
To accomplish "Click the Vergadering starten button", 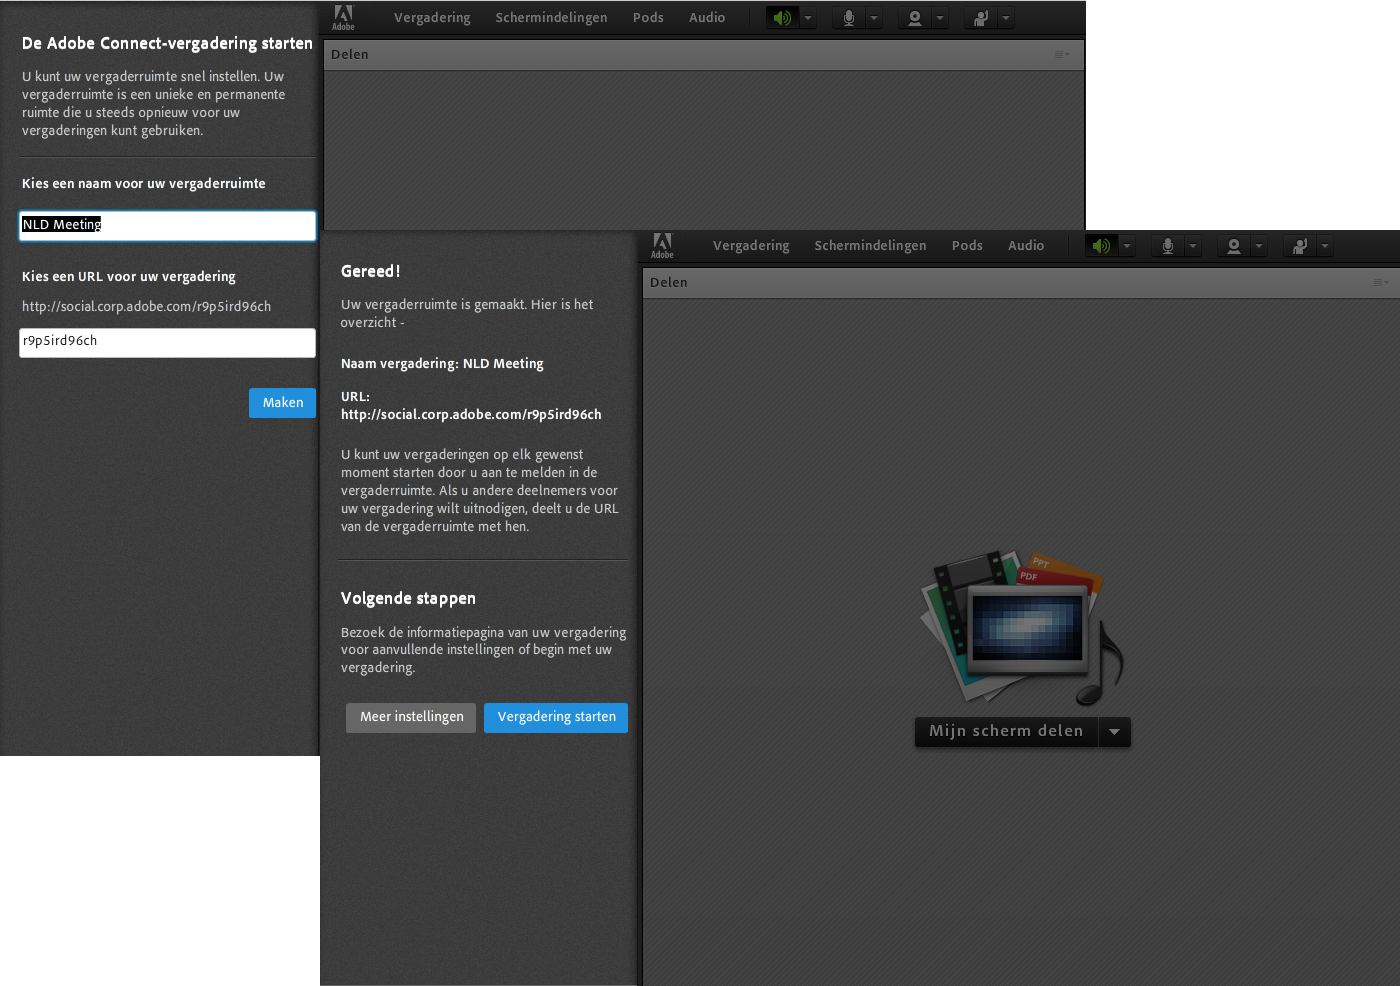I will point(556,717).
